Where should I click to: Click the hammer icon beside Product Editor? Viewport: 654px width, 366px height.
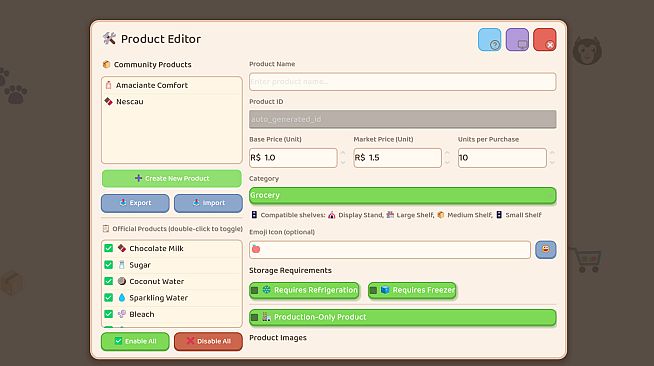[x=109, y=38]
